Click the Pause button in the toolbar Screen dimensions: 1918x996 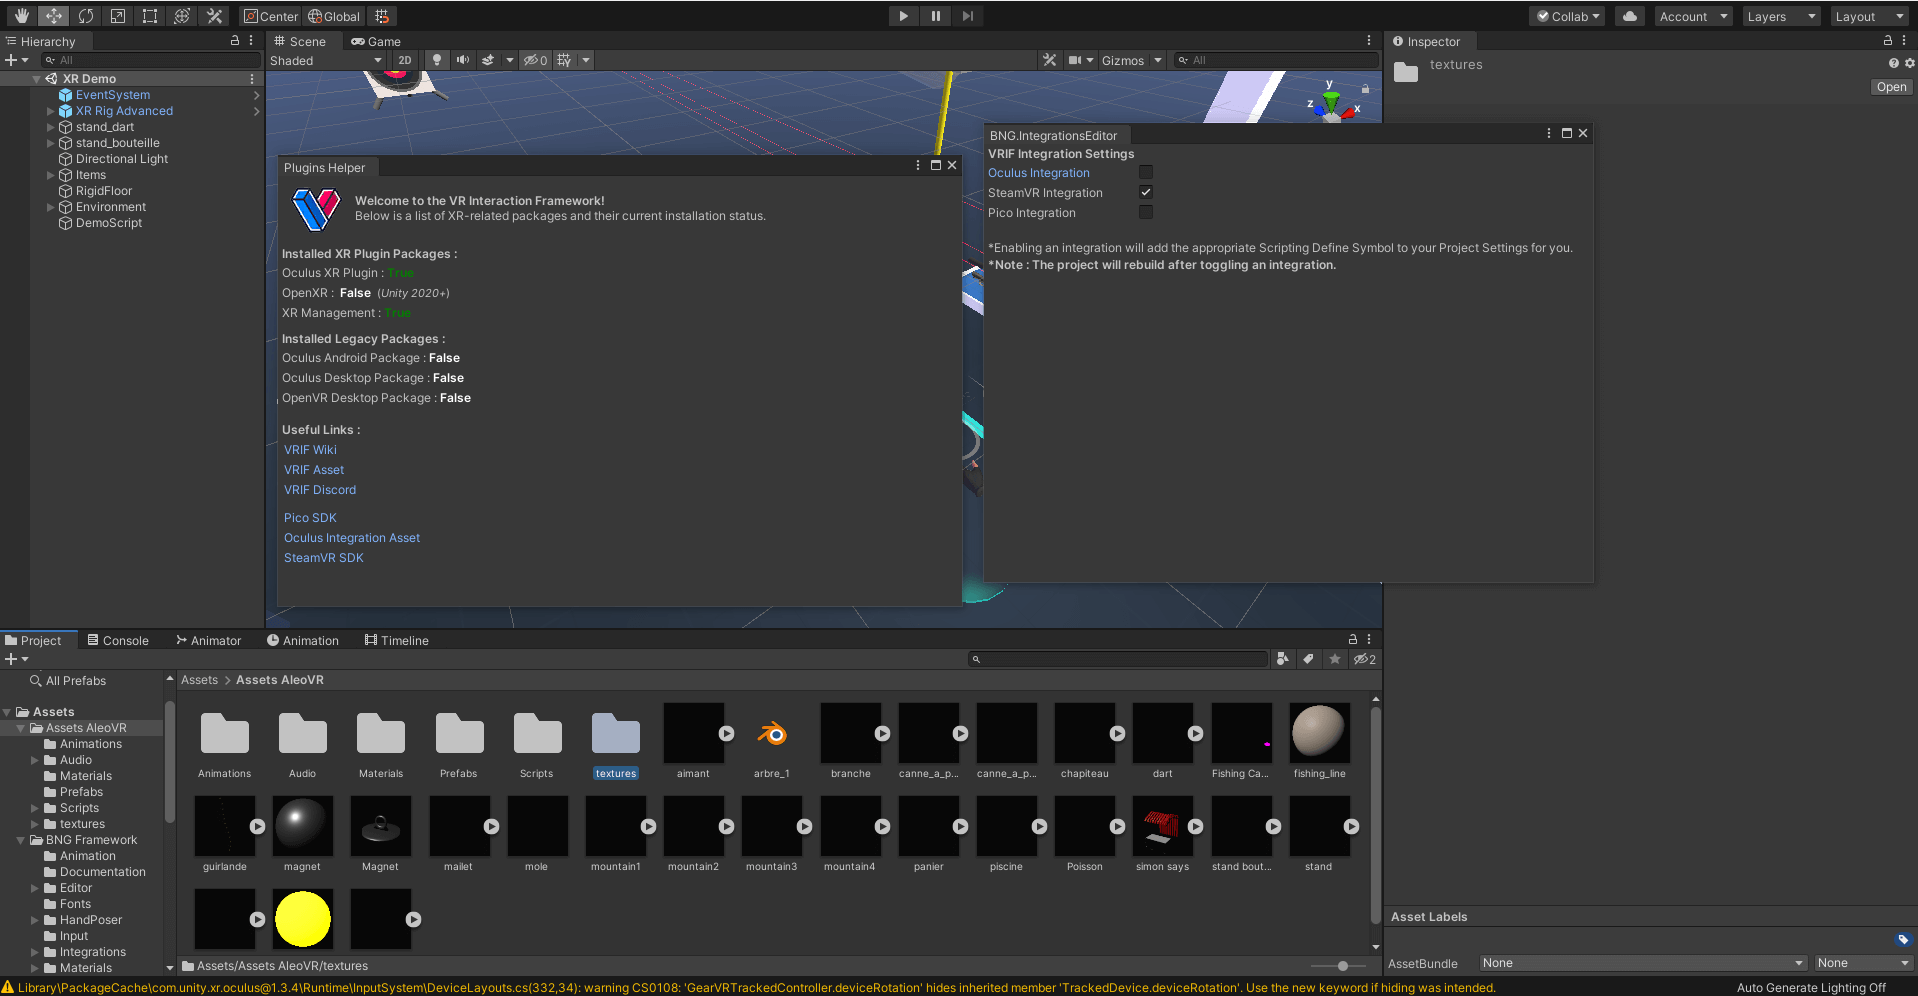coord(935,16)
